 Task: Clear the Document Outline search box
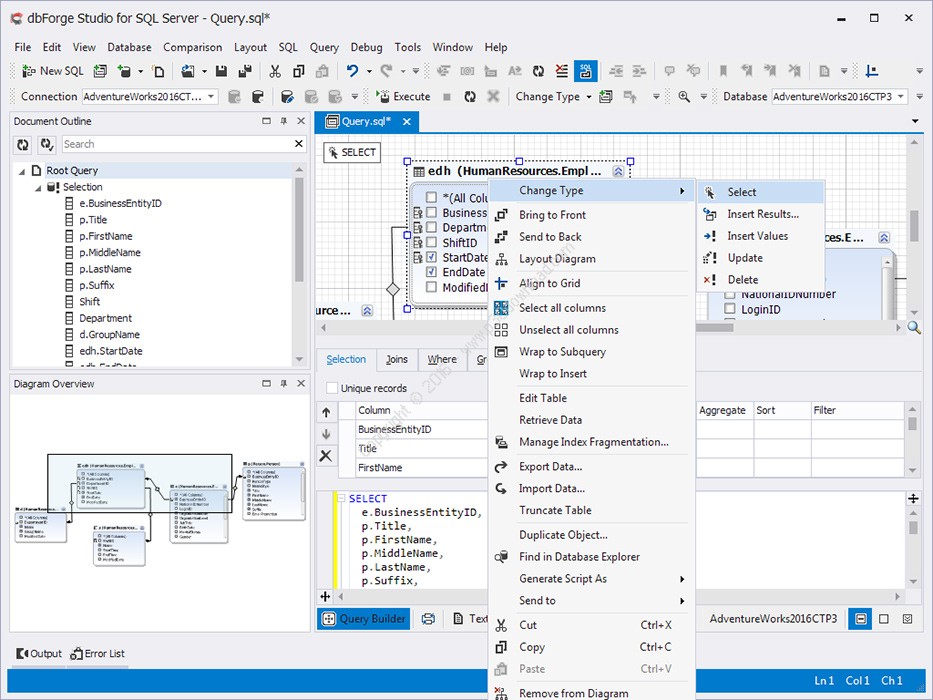coord(299,143)
